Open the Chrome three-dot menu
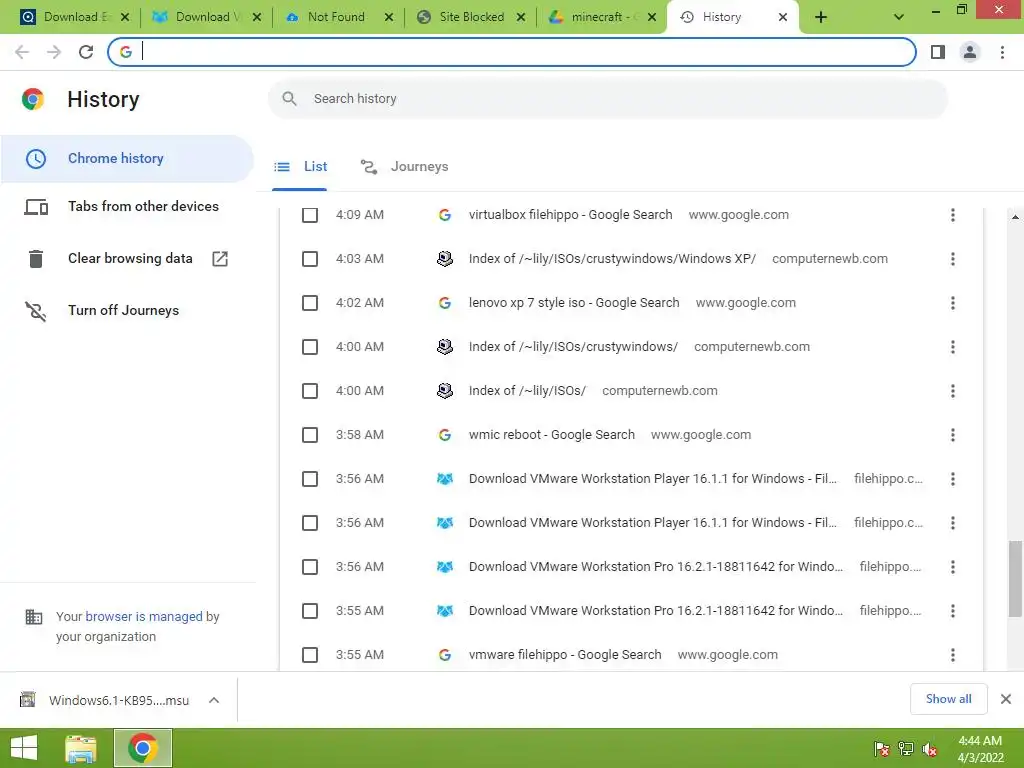This screenshot has height=768, width=1024. click(1002, 52)
